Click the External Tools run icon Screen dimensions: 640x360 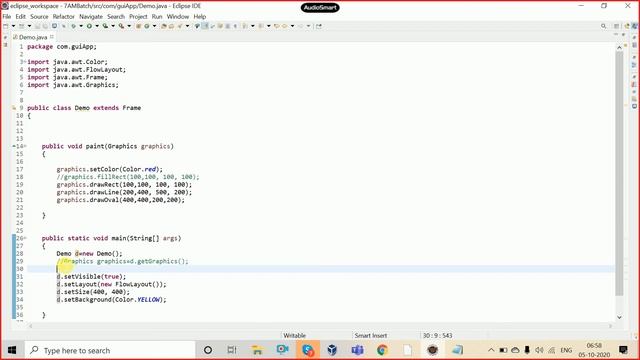click(x=121, y=26)
